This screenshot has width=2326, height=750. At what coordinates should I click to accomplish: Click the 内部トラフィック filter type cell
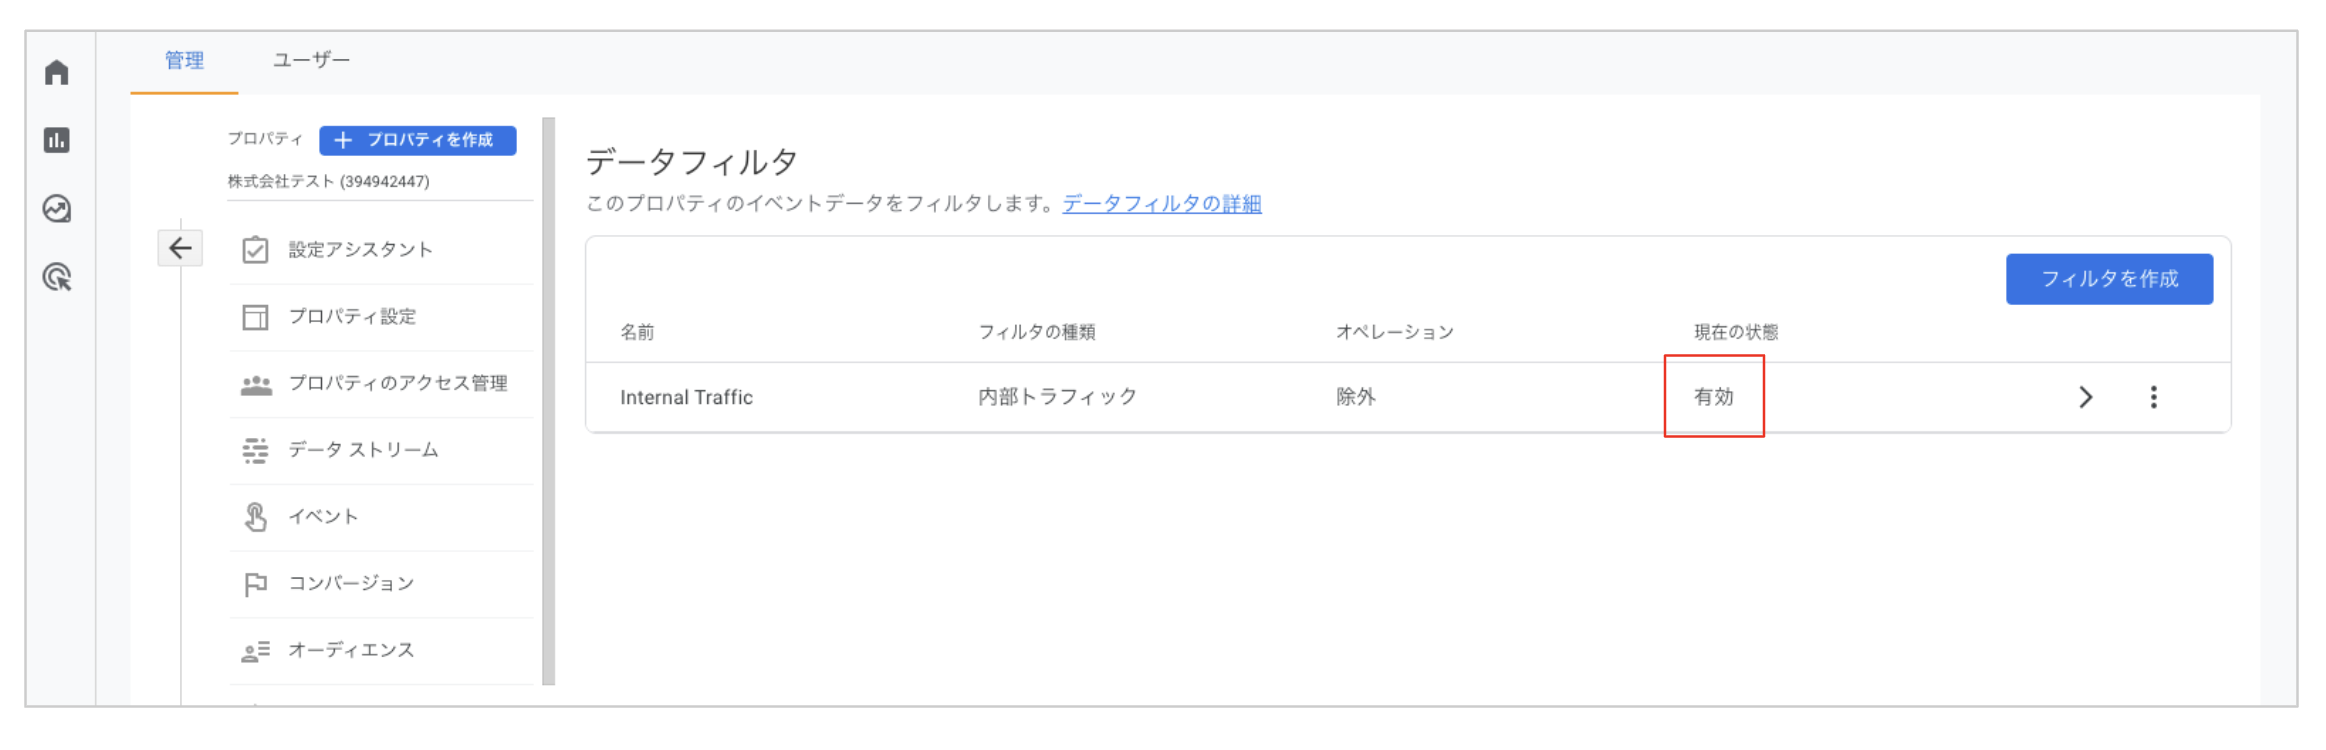point(1057,397)
